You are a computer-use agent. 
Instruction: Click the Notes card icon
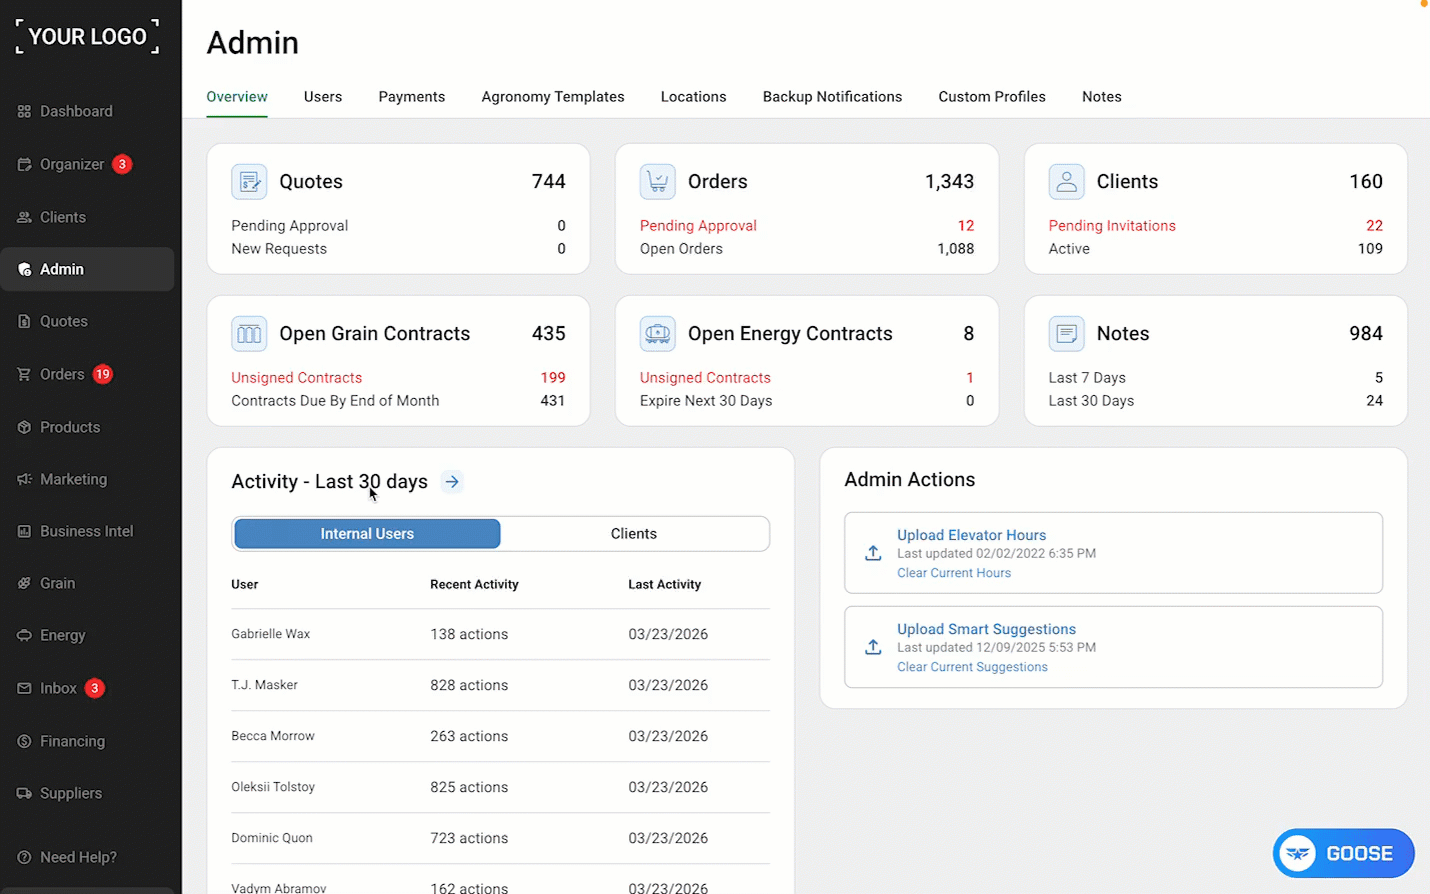(1066, 334)
